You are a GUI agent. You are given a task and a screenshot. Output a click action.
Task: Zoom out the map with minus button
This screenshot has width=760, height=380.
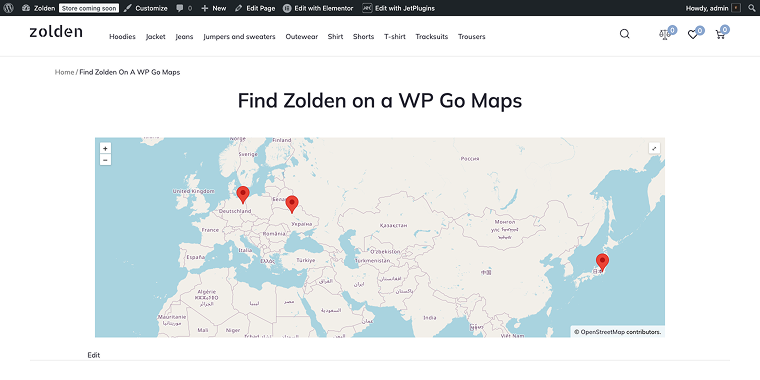coord(105,160)
